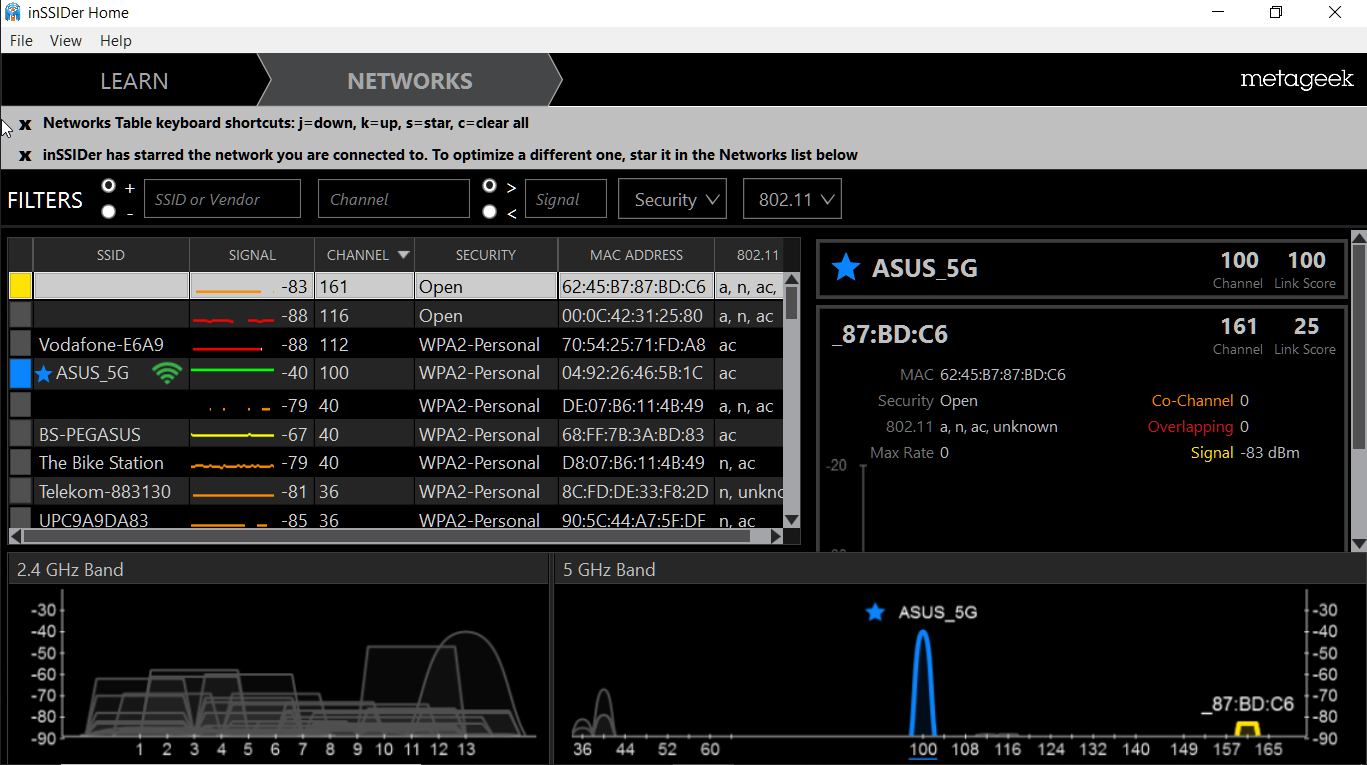
Task: Dismiss the starred network notice
Action: (x=25, y=156)
